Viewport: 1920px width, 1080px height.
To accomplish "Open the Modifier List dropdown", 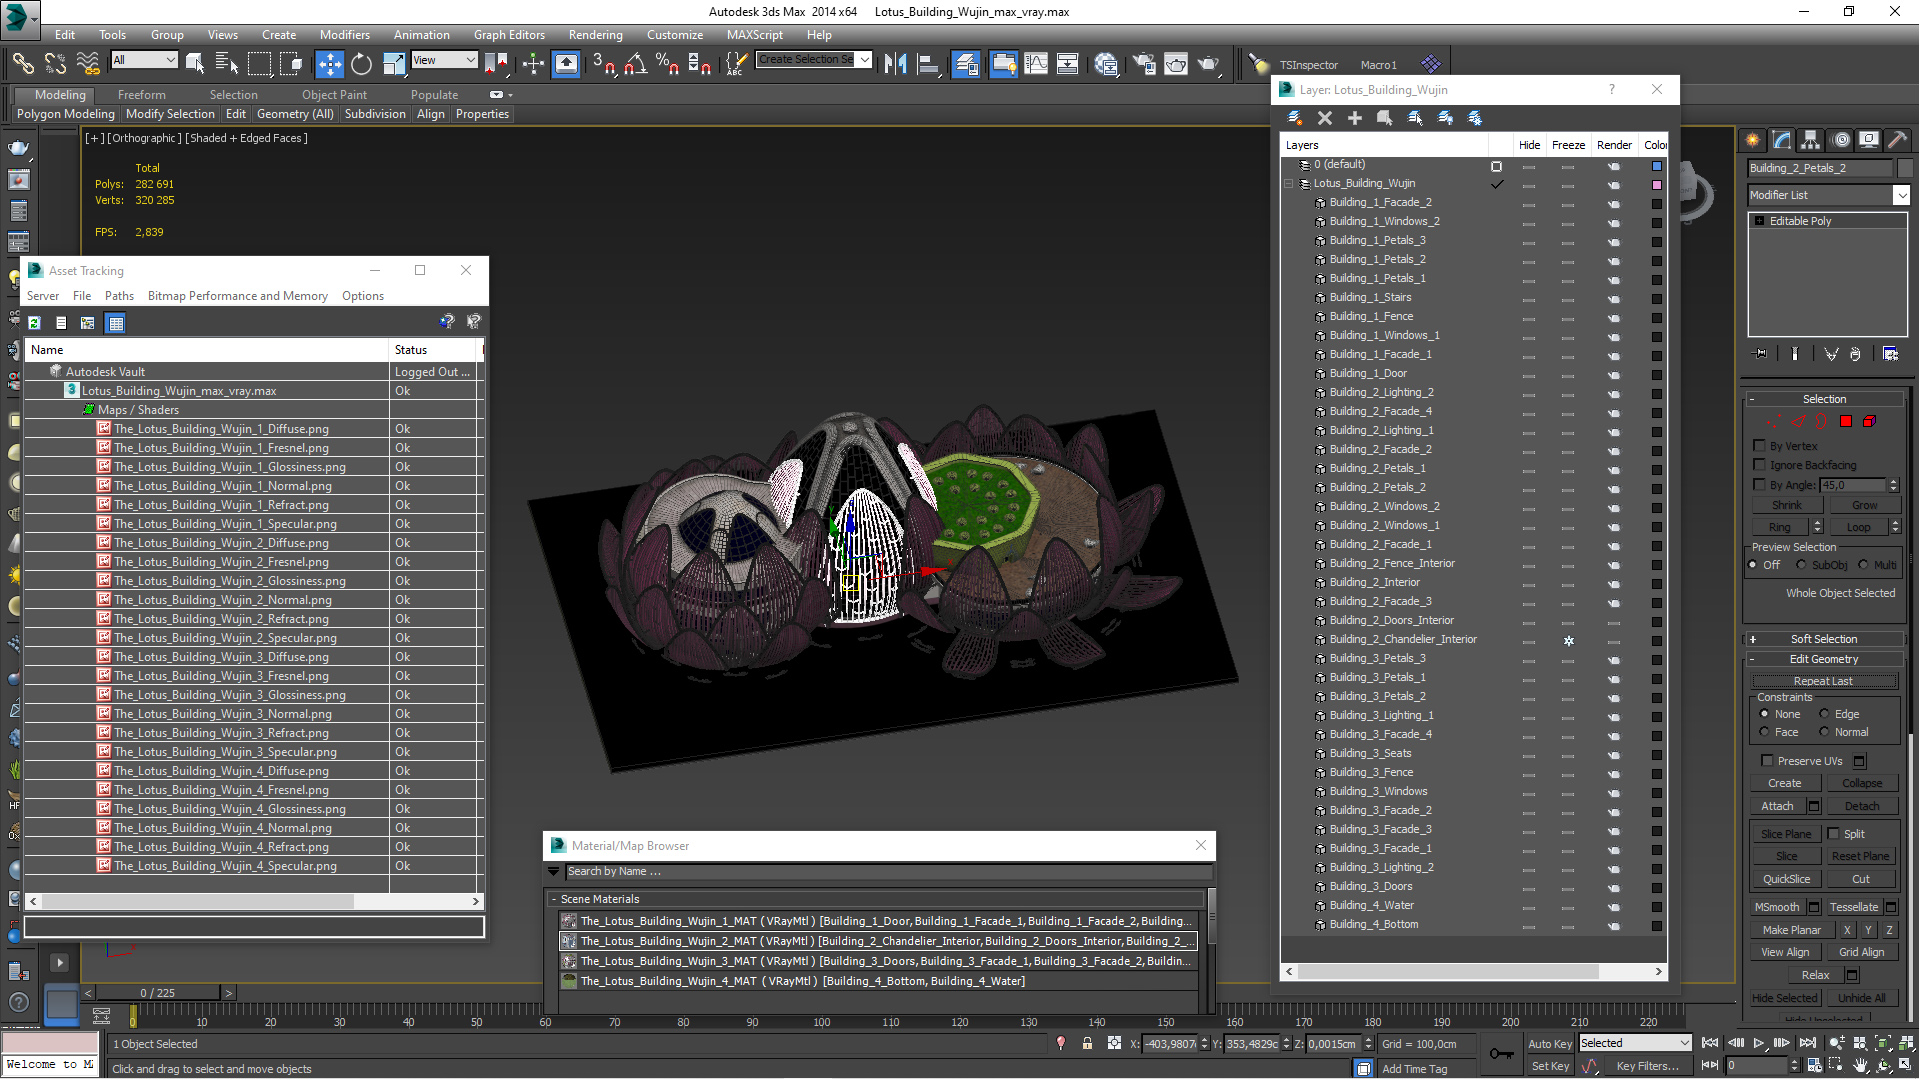I will 1901,195.
